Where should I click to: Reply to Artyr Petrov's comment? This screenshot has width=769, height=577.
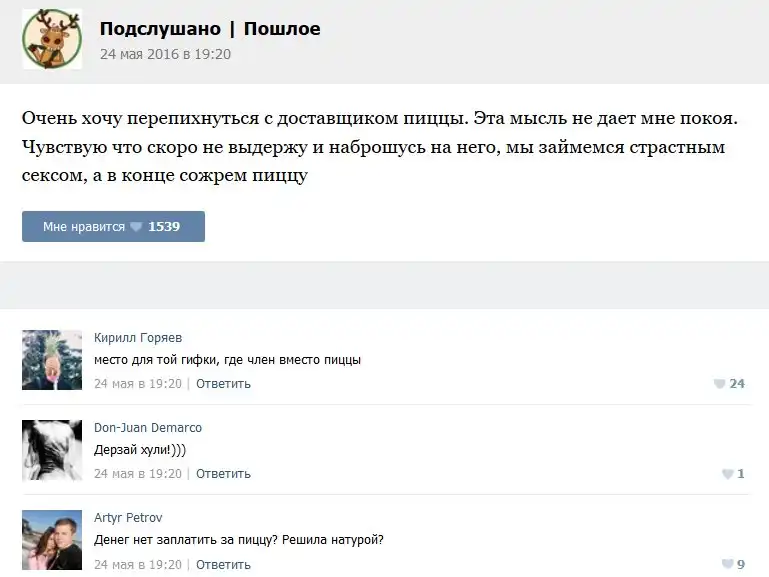[223, 565]
